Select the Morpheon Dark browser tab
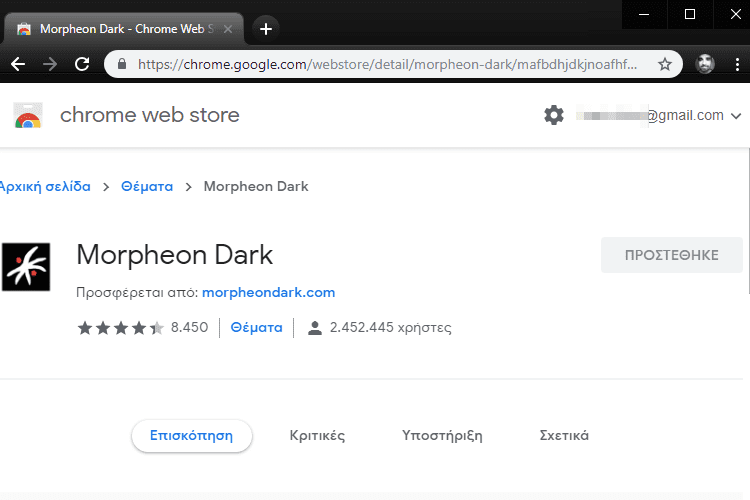The height and width of the screenshot is (500, 750). pyautogui.click(x=123, y=29)
